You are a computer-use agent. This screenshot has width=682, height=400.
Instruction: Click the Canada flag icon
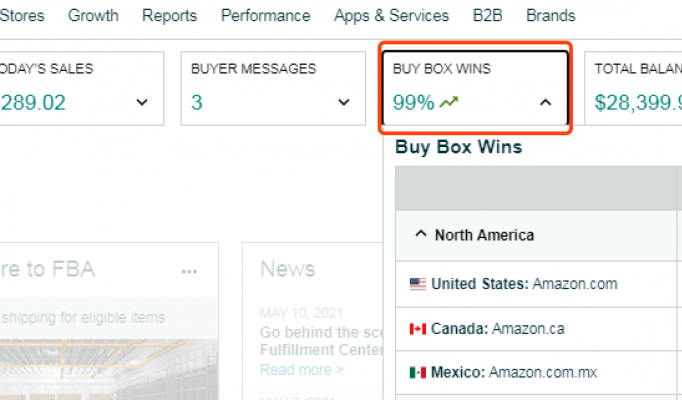tap(418, 328)
